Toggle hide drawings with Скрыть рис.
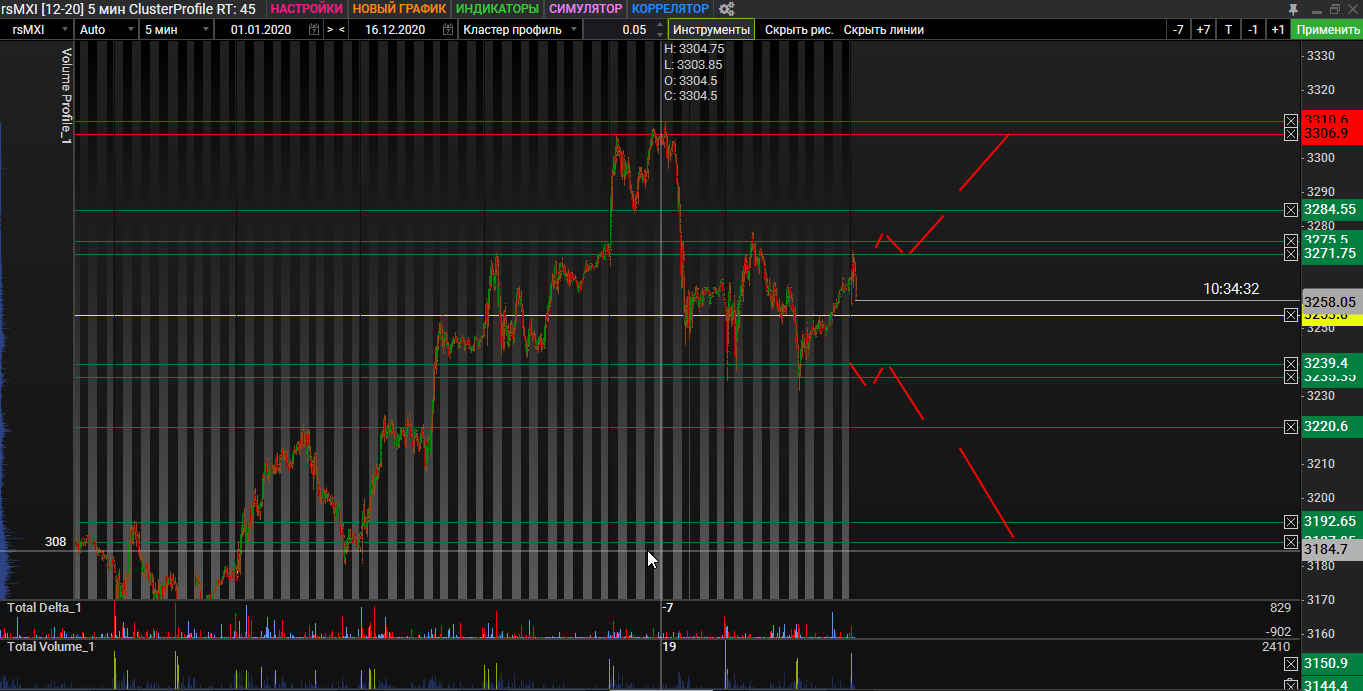The width and height of the screenshot is (1363, 691). (799, 30)
